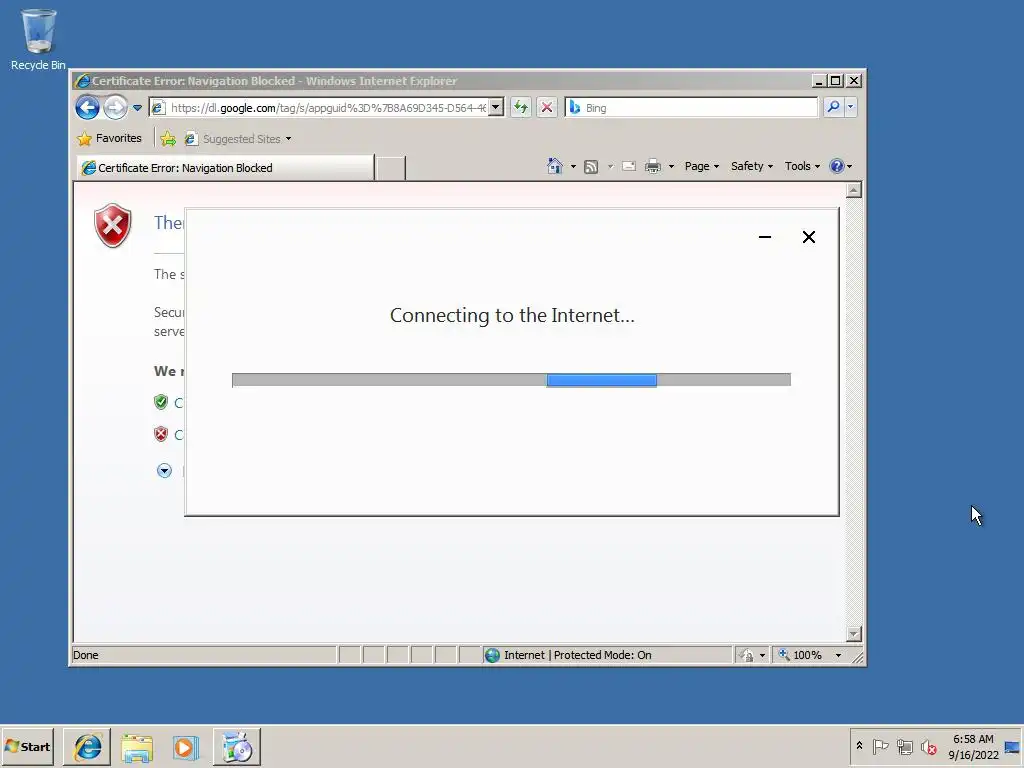
Task: Click the network tray icon
Action: tap(904, 746)
